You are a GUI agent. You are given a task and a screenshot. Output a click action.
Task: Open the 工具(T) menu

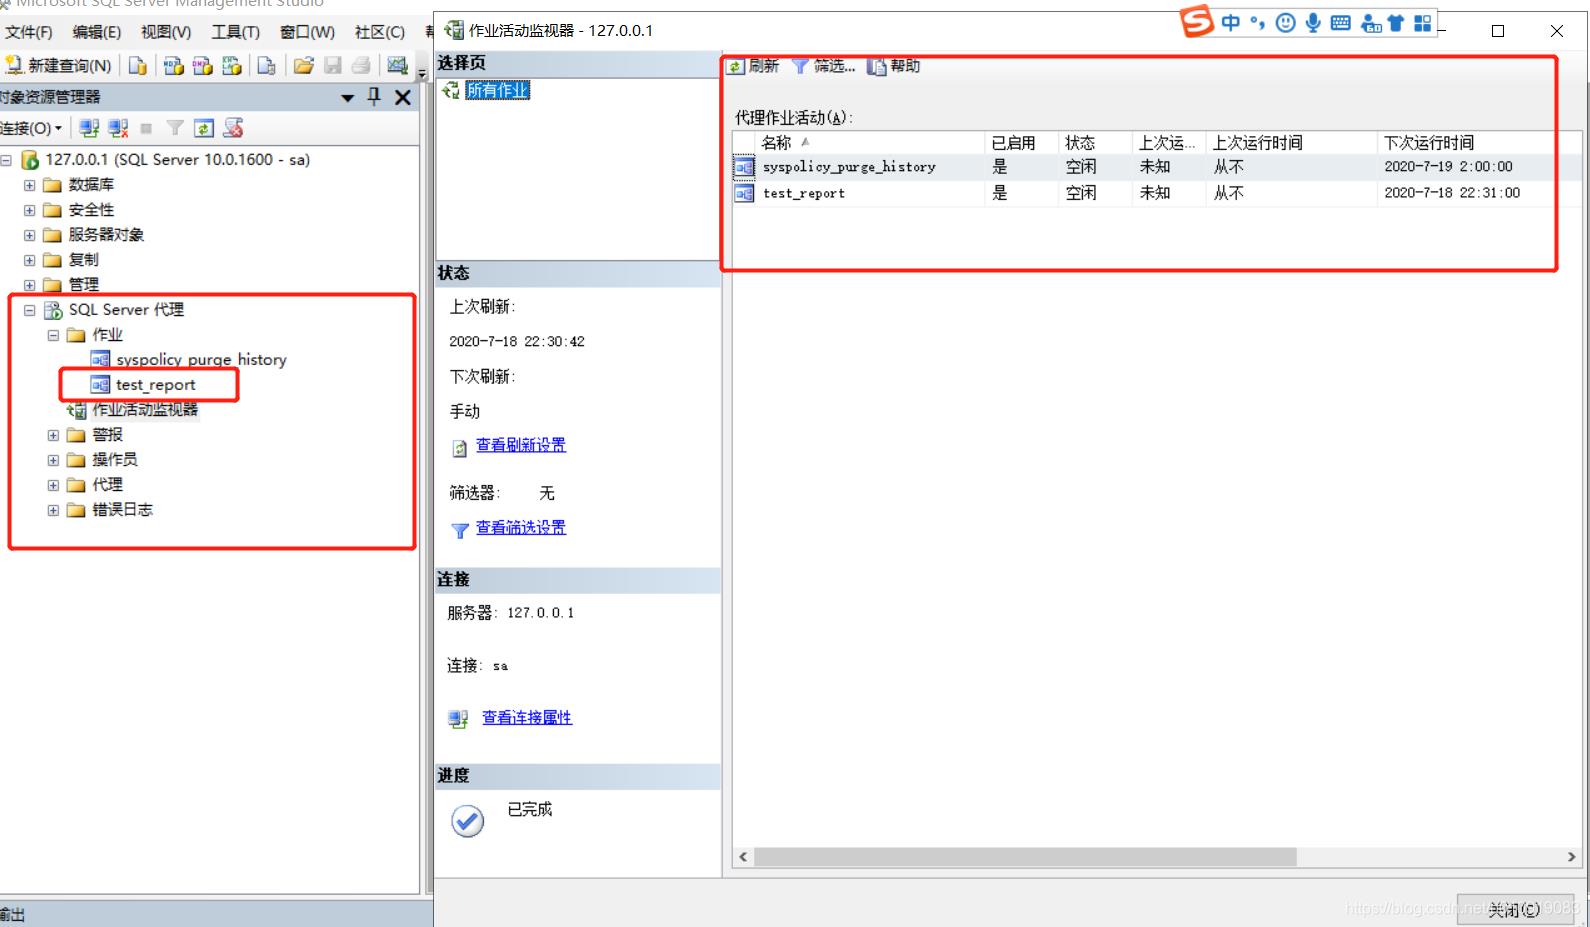coord(235,32)
